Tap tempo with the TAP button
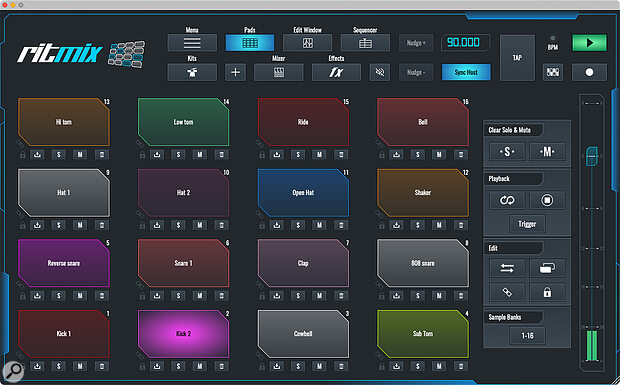 (x=517, y=58)
